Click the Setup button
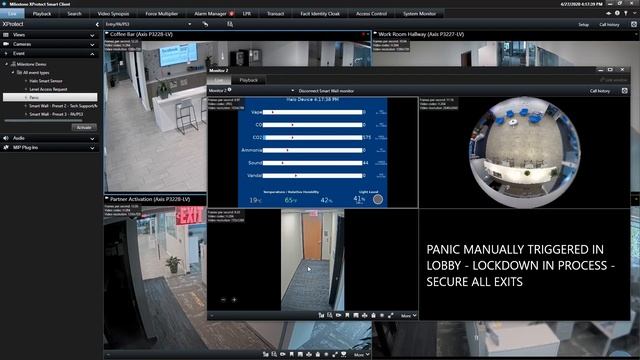 coord(584,24)
